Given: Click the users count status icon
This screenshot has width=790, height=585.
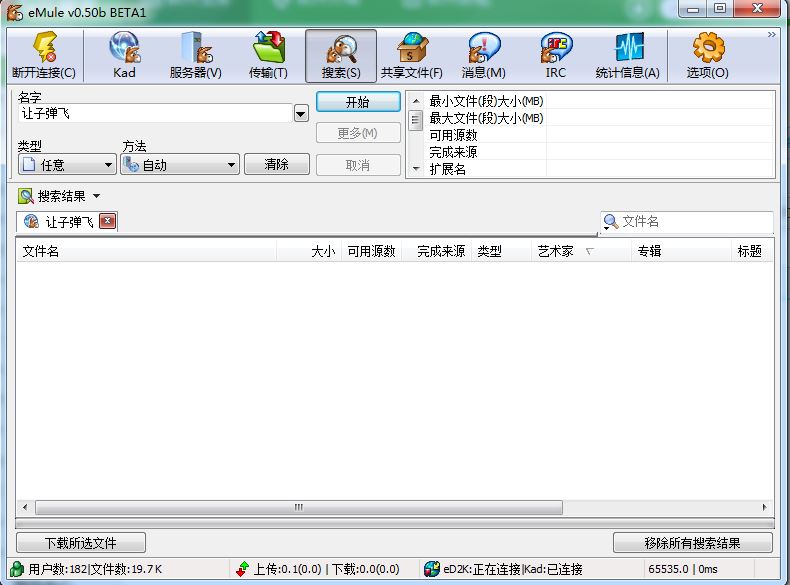Looking at the screenshot, I should coord(17,569).
